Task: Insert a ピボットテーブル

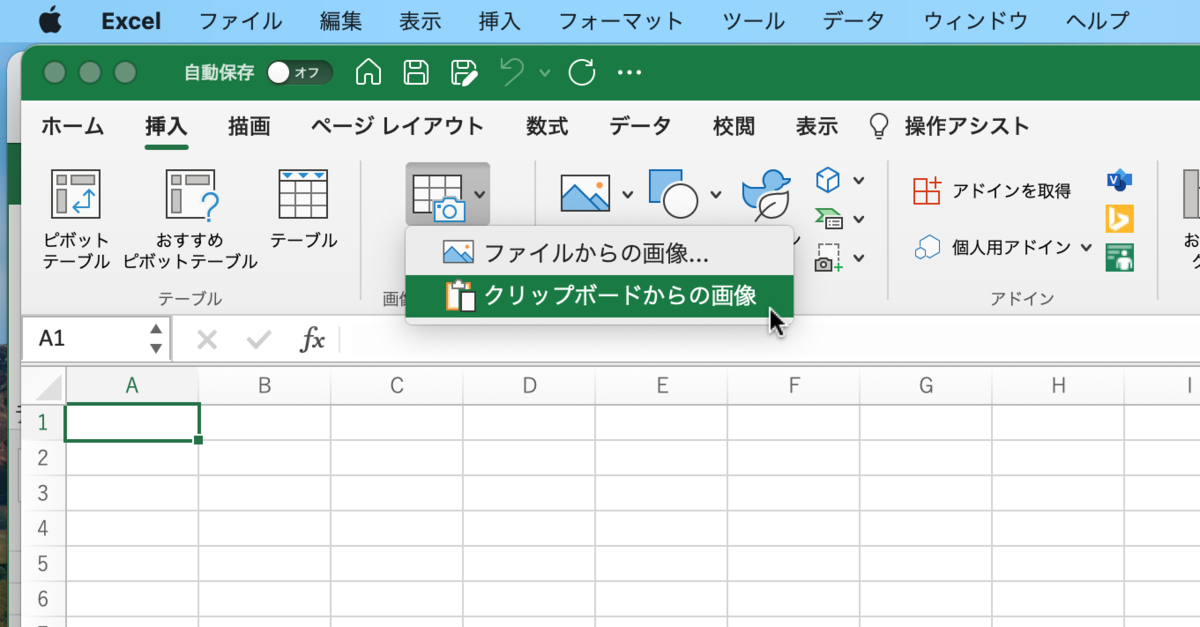Action: click(76, 218)
